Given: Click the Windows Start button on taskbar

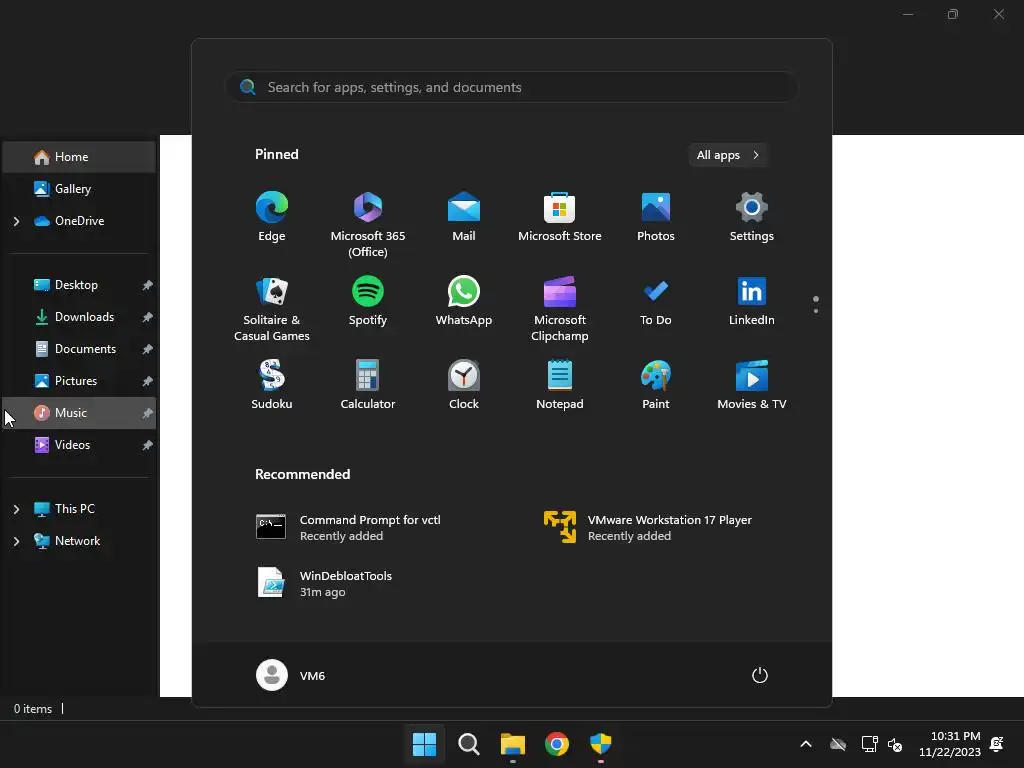Looking at the screenshot, I should click(424, 744).
